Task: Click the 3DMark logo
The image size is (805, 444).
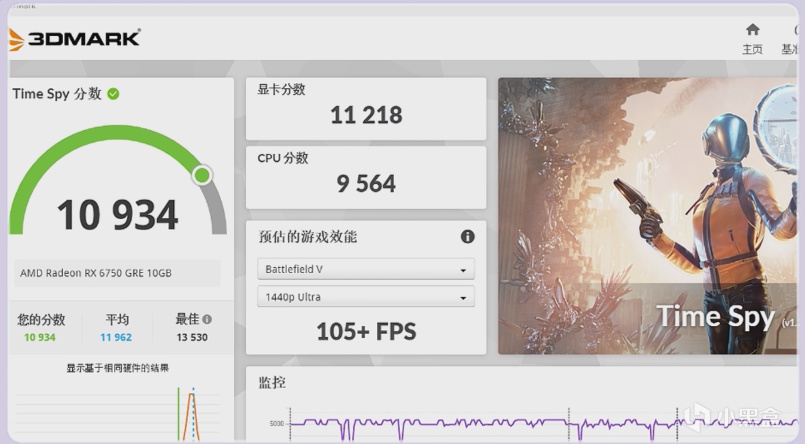Action: click(74, 39)
